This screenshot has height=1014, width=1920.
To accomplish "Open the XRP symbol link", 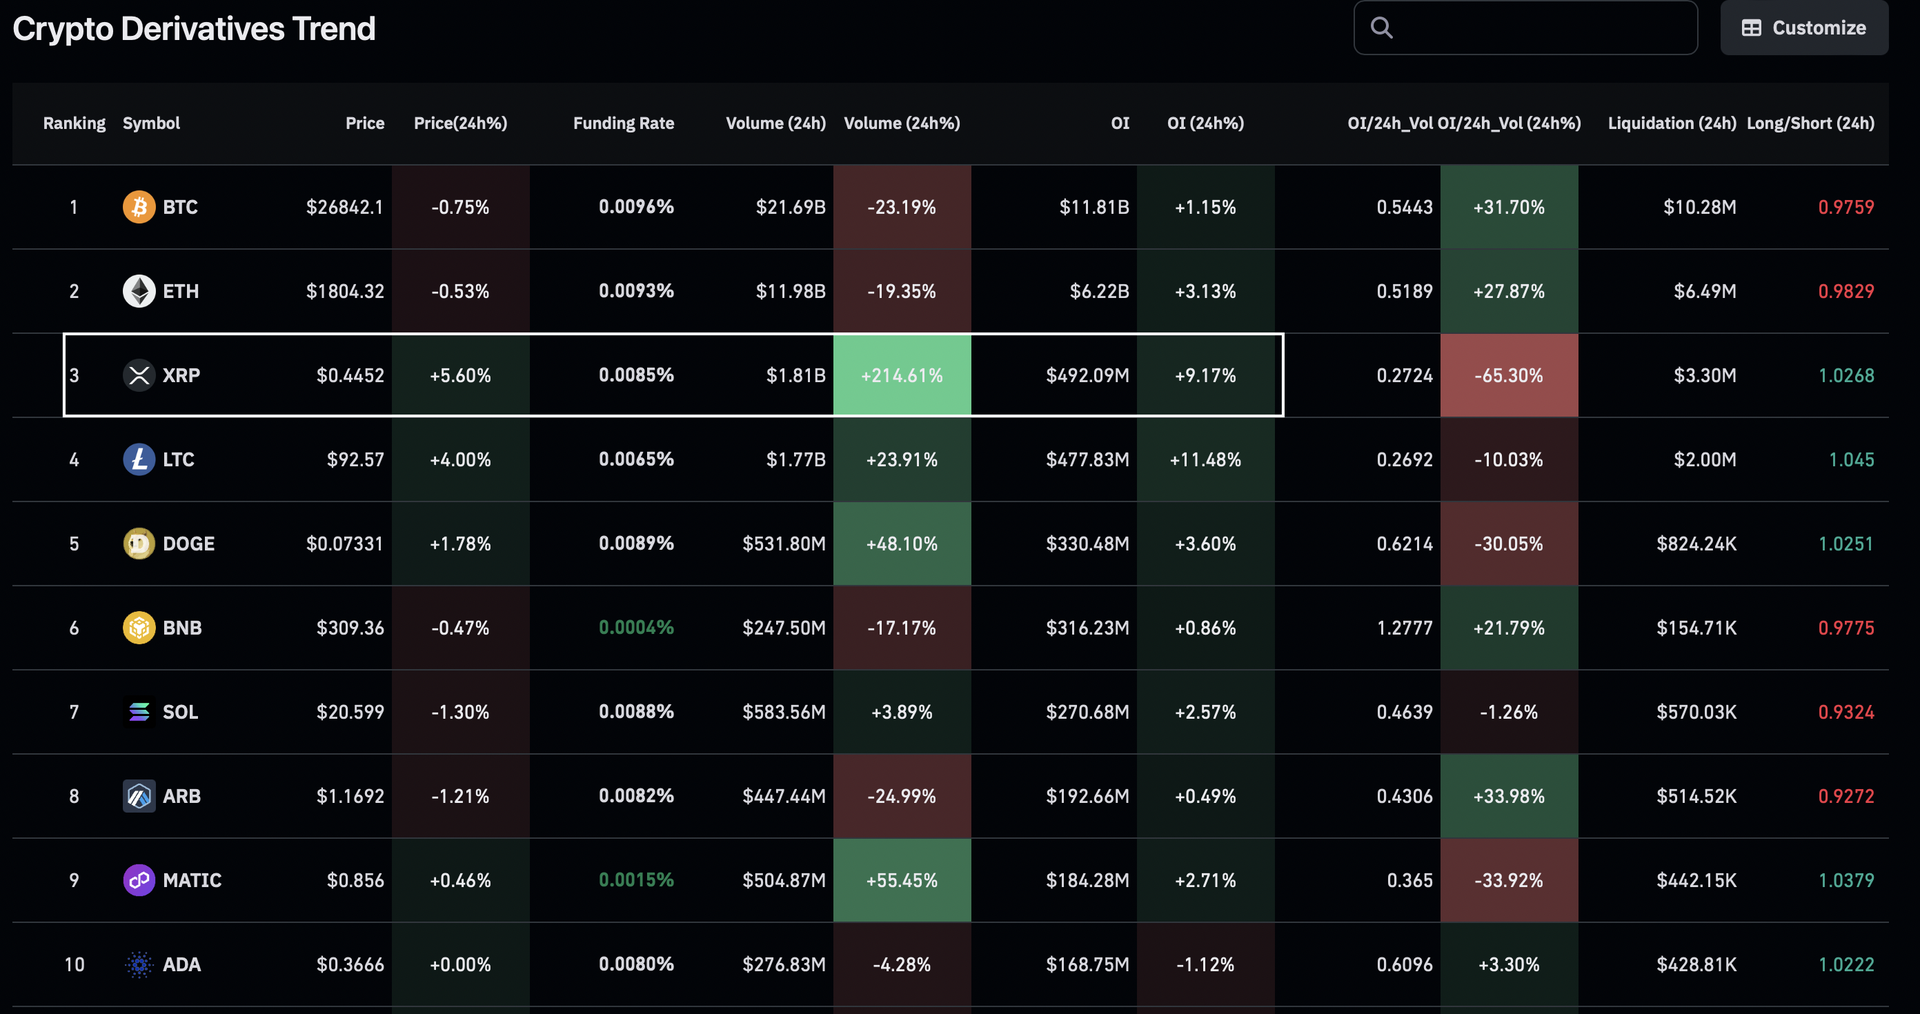I will point(181,375).
